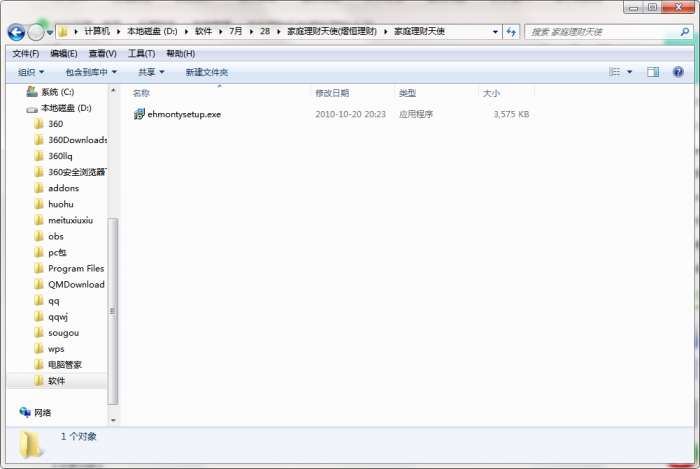This screenshot has width=700, height=469.
Task: Click the Program Files folder icon
Action: (39, 269)
